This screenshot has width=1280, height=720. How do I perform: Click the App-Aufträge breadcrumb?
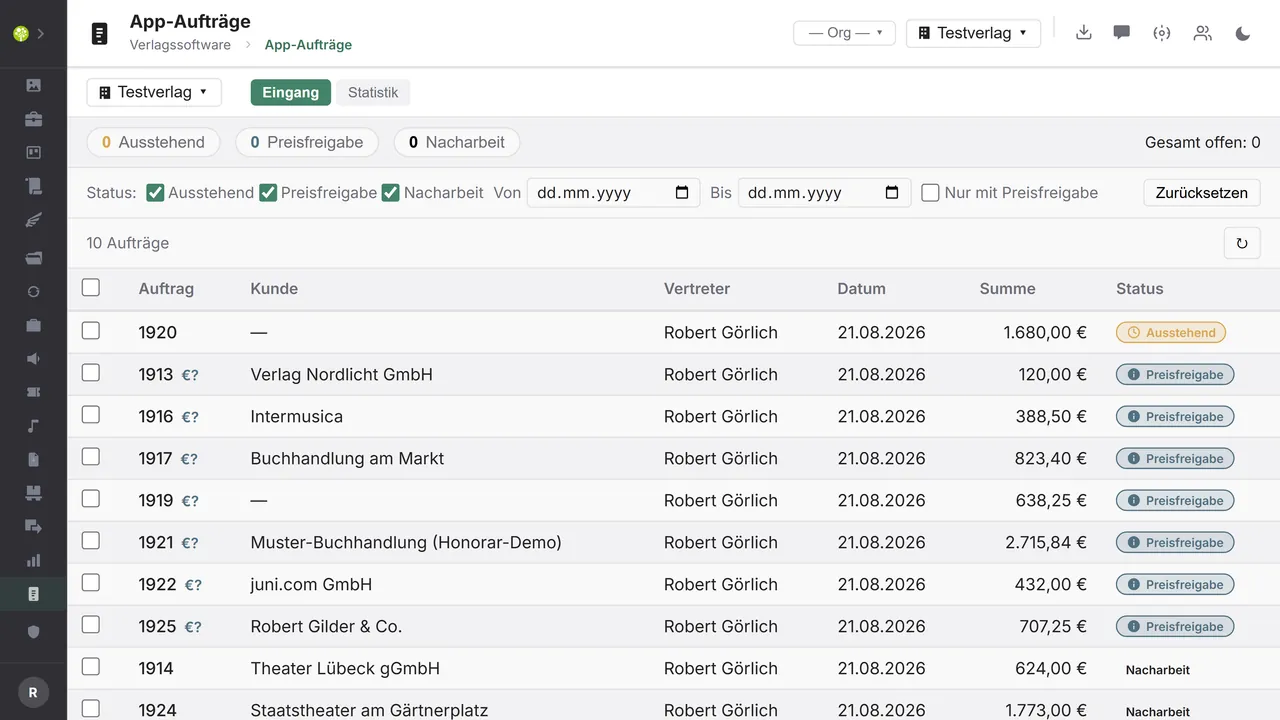308,45
